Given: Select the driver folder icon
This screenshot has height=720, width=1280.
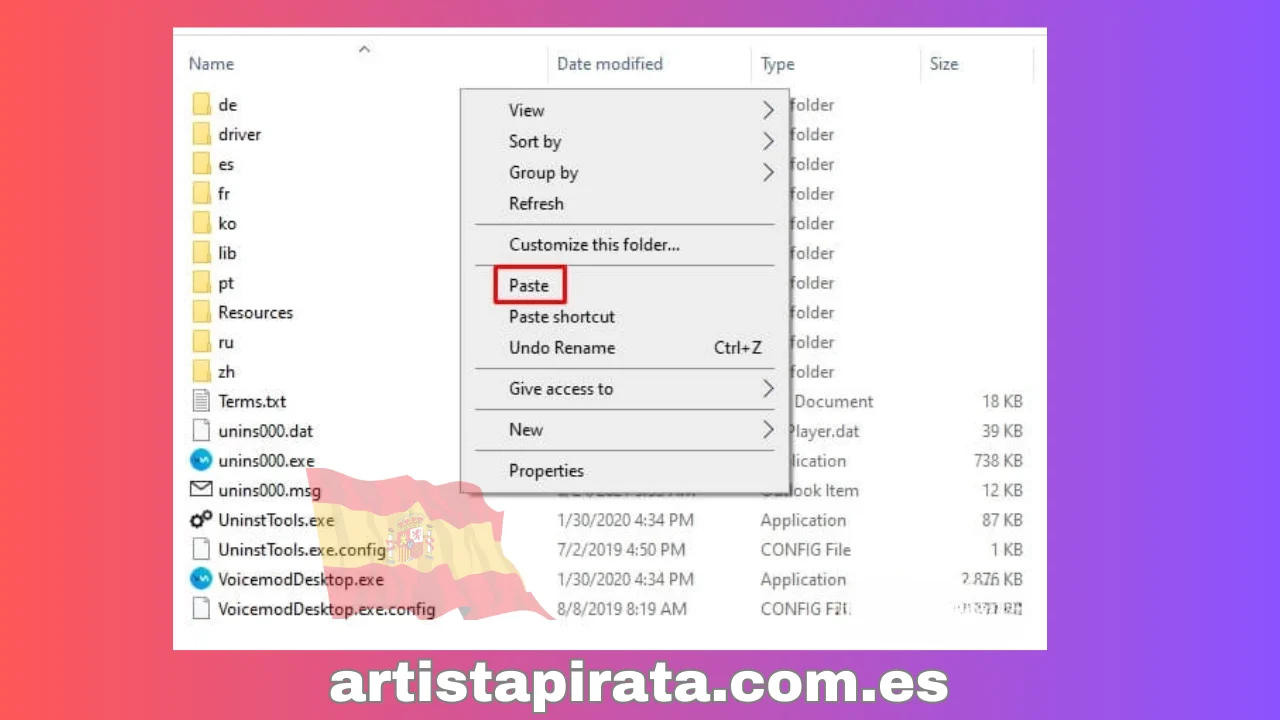Looking at the screenshot, I should click(202, 134).
